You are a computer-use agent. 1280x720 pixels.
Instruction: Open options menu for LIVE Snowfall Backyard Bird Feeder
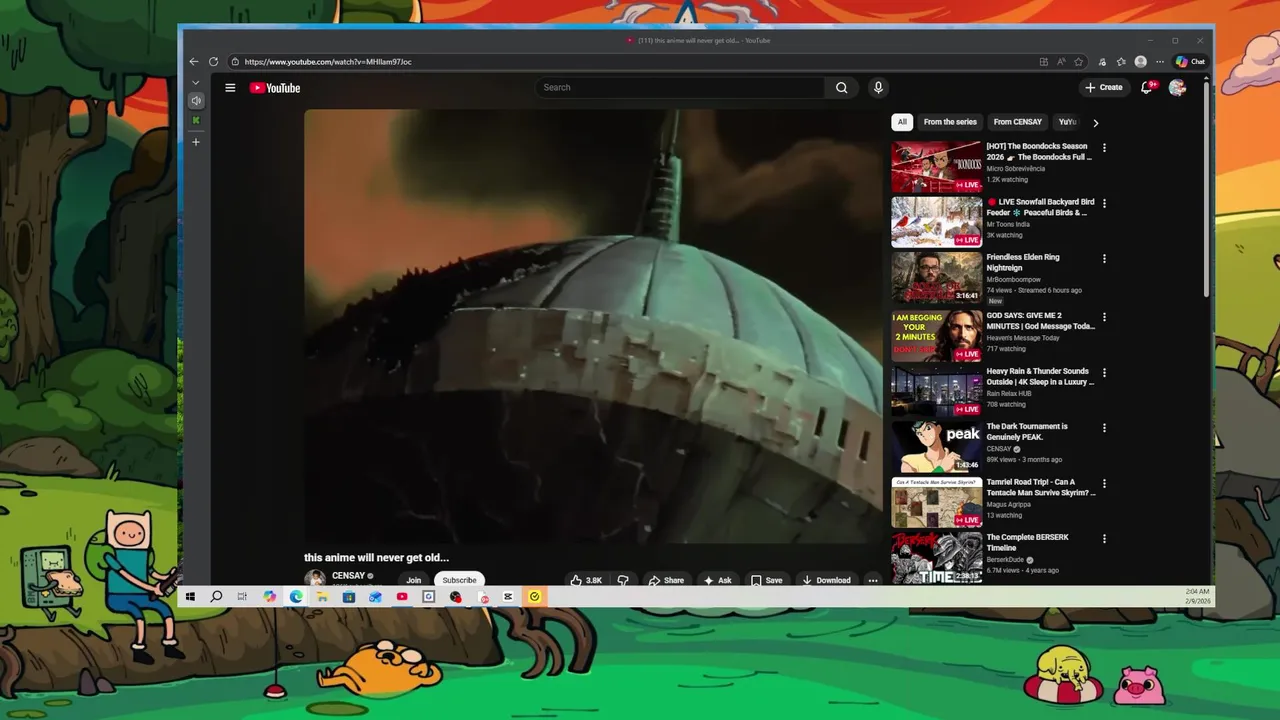pyautogui.click(x=1104, y=203)
